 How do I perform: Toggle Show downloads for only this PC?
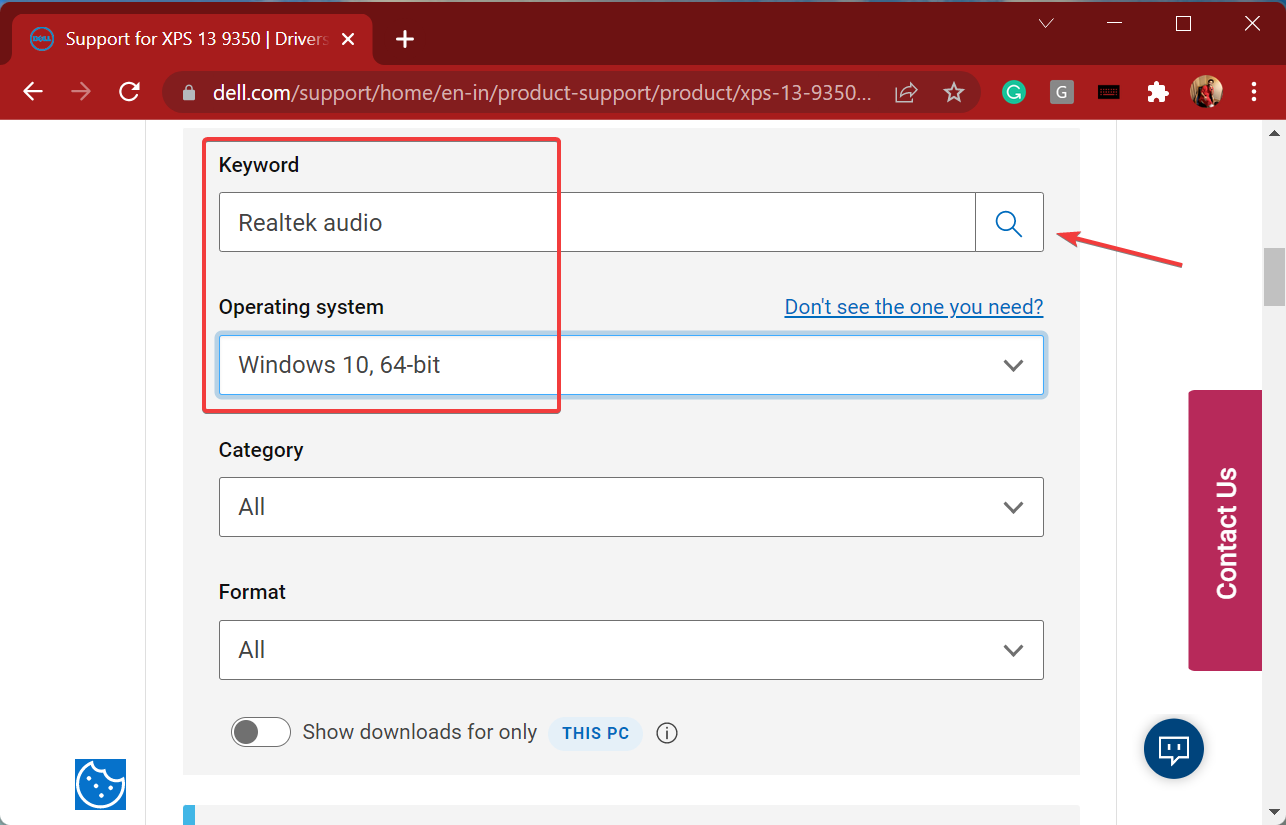(x=260, y=733)
